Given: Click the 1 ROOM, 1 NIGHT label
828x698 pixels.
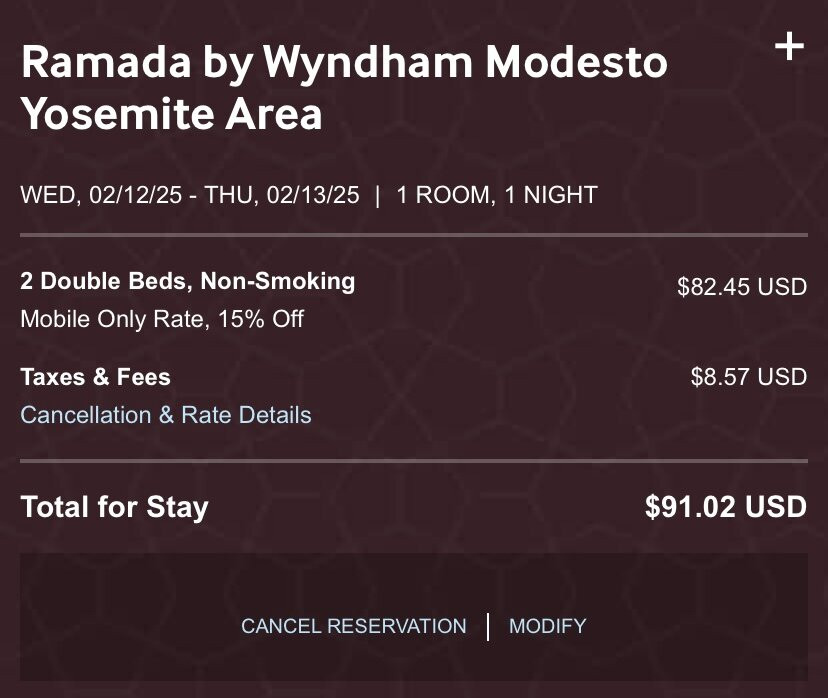Looking at the screenshot, I should [x=497, y=195].
